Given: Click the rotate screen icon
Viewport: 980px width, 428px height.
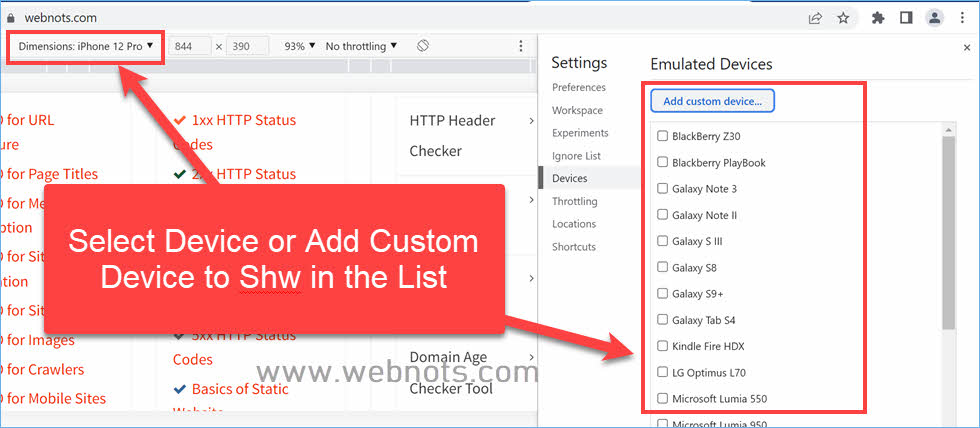Looking at the screenshot, I should [423, 46].
